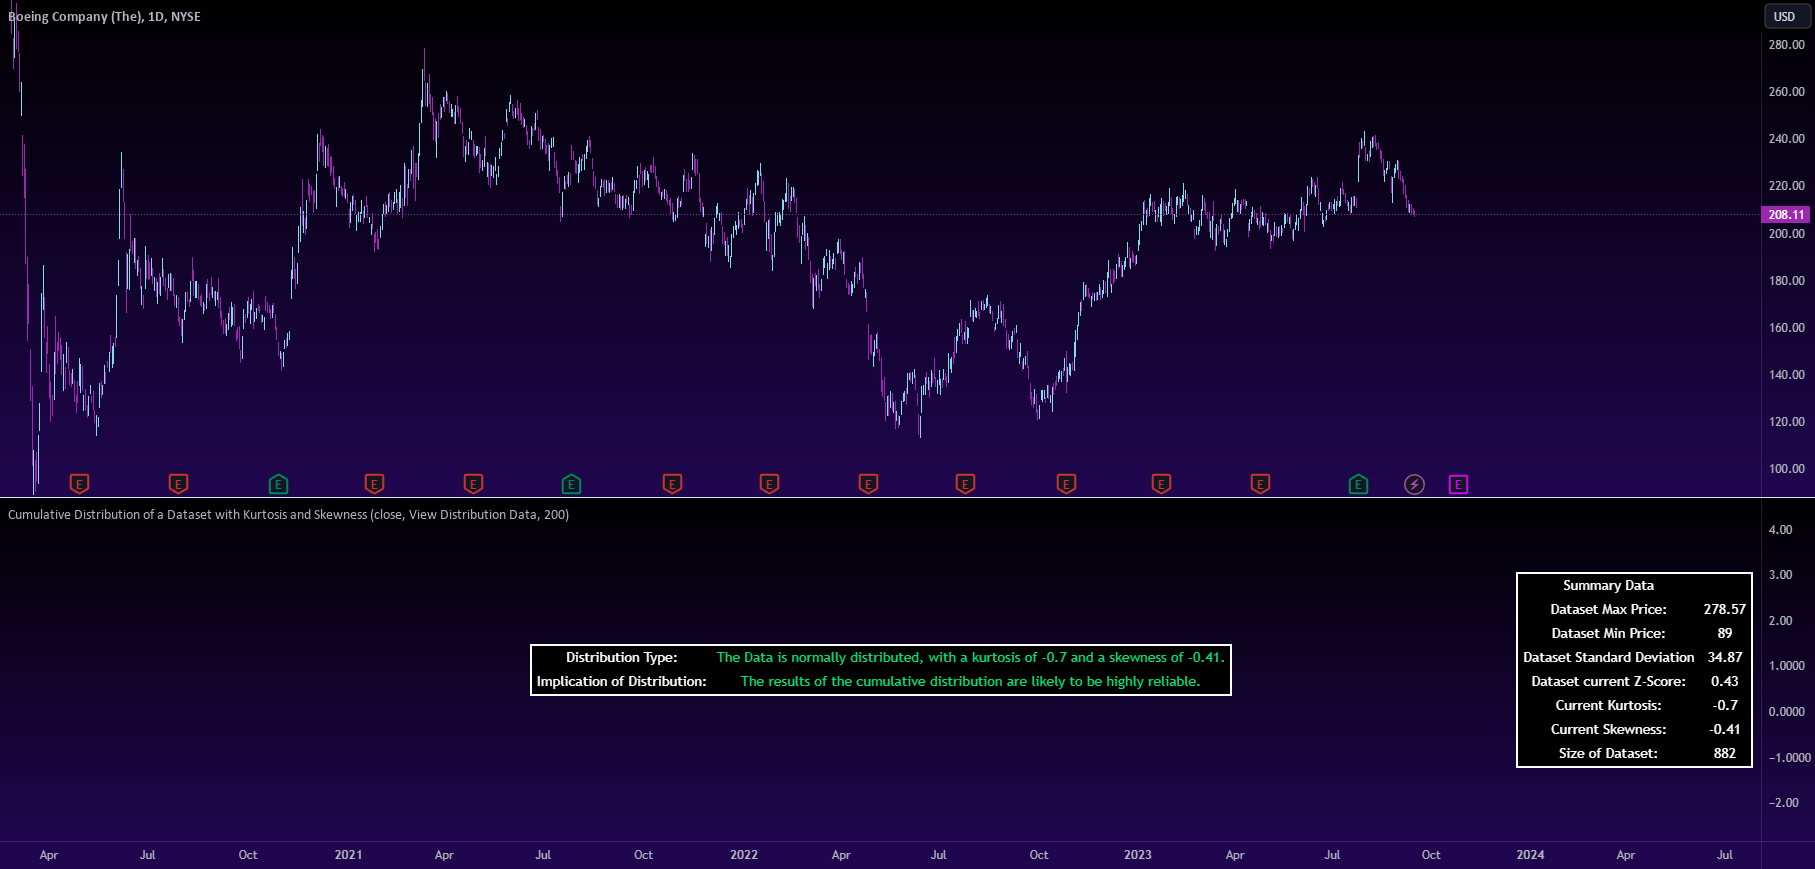Viewport: 1815px width, 869px height.
Task: Open the green July 2023 earnings marker
Action: (1358, 484)
